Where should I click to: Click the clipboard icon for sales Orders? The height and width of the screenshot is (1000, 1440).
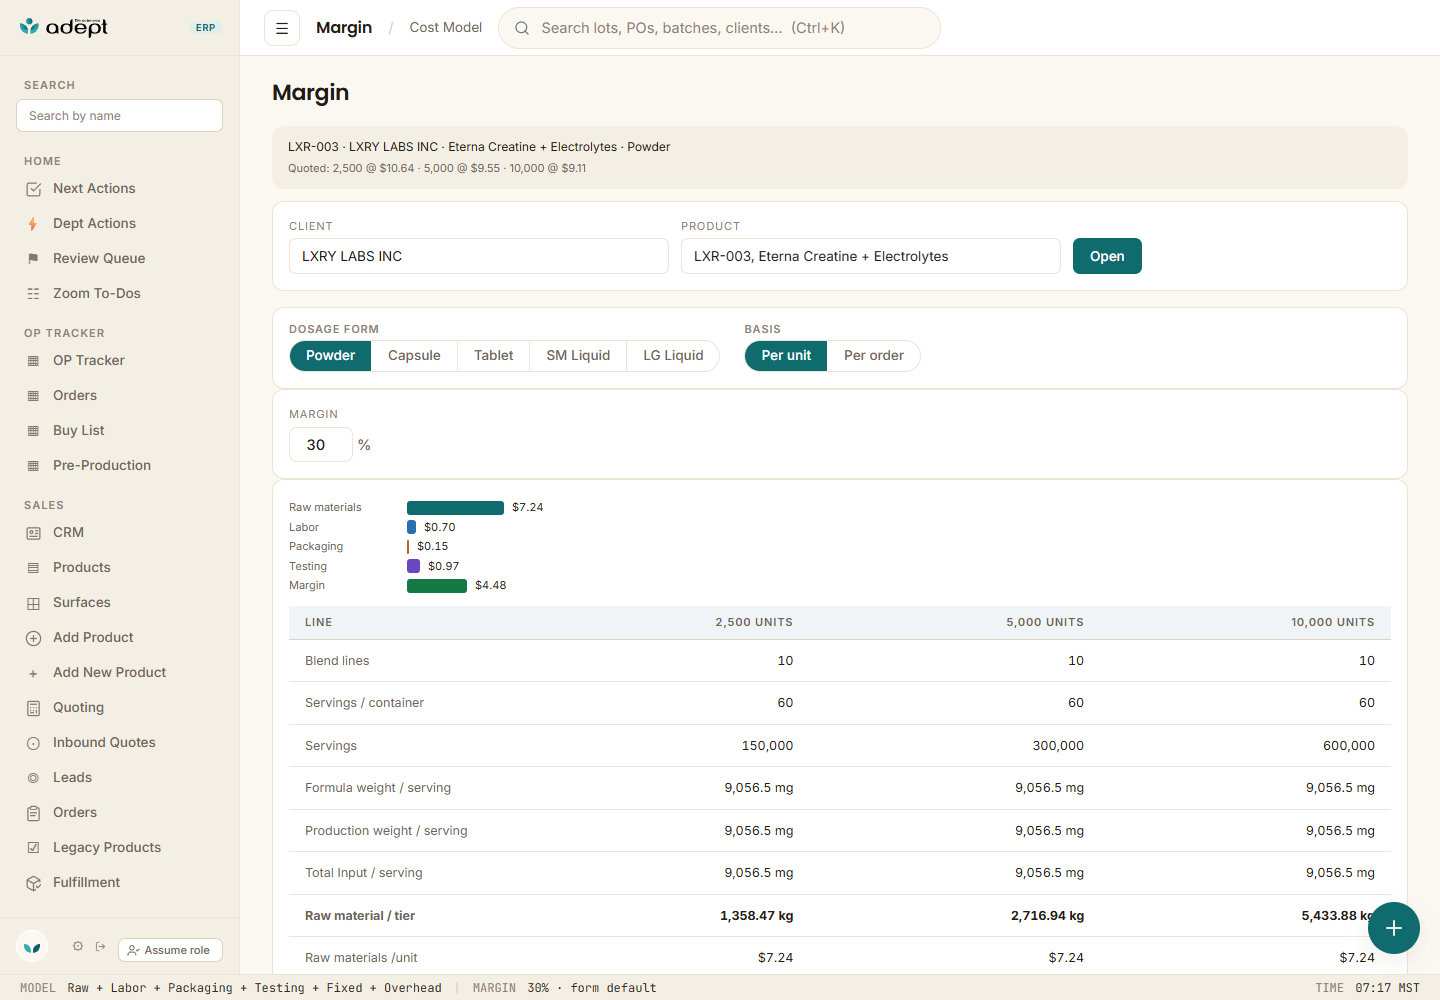33,813
